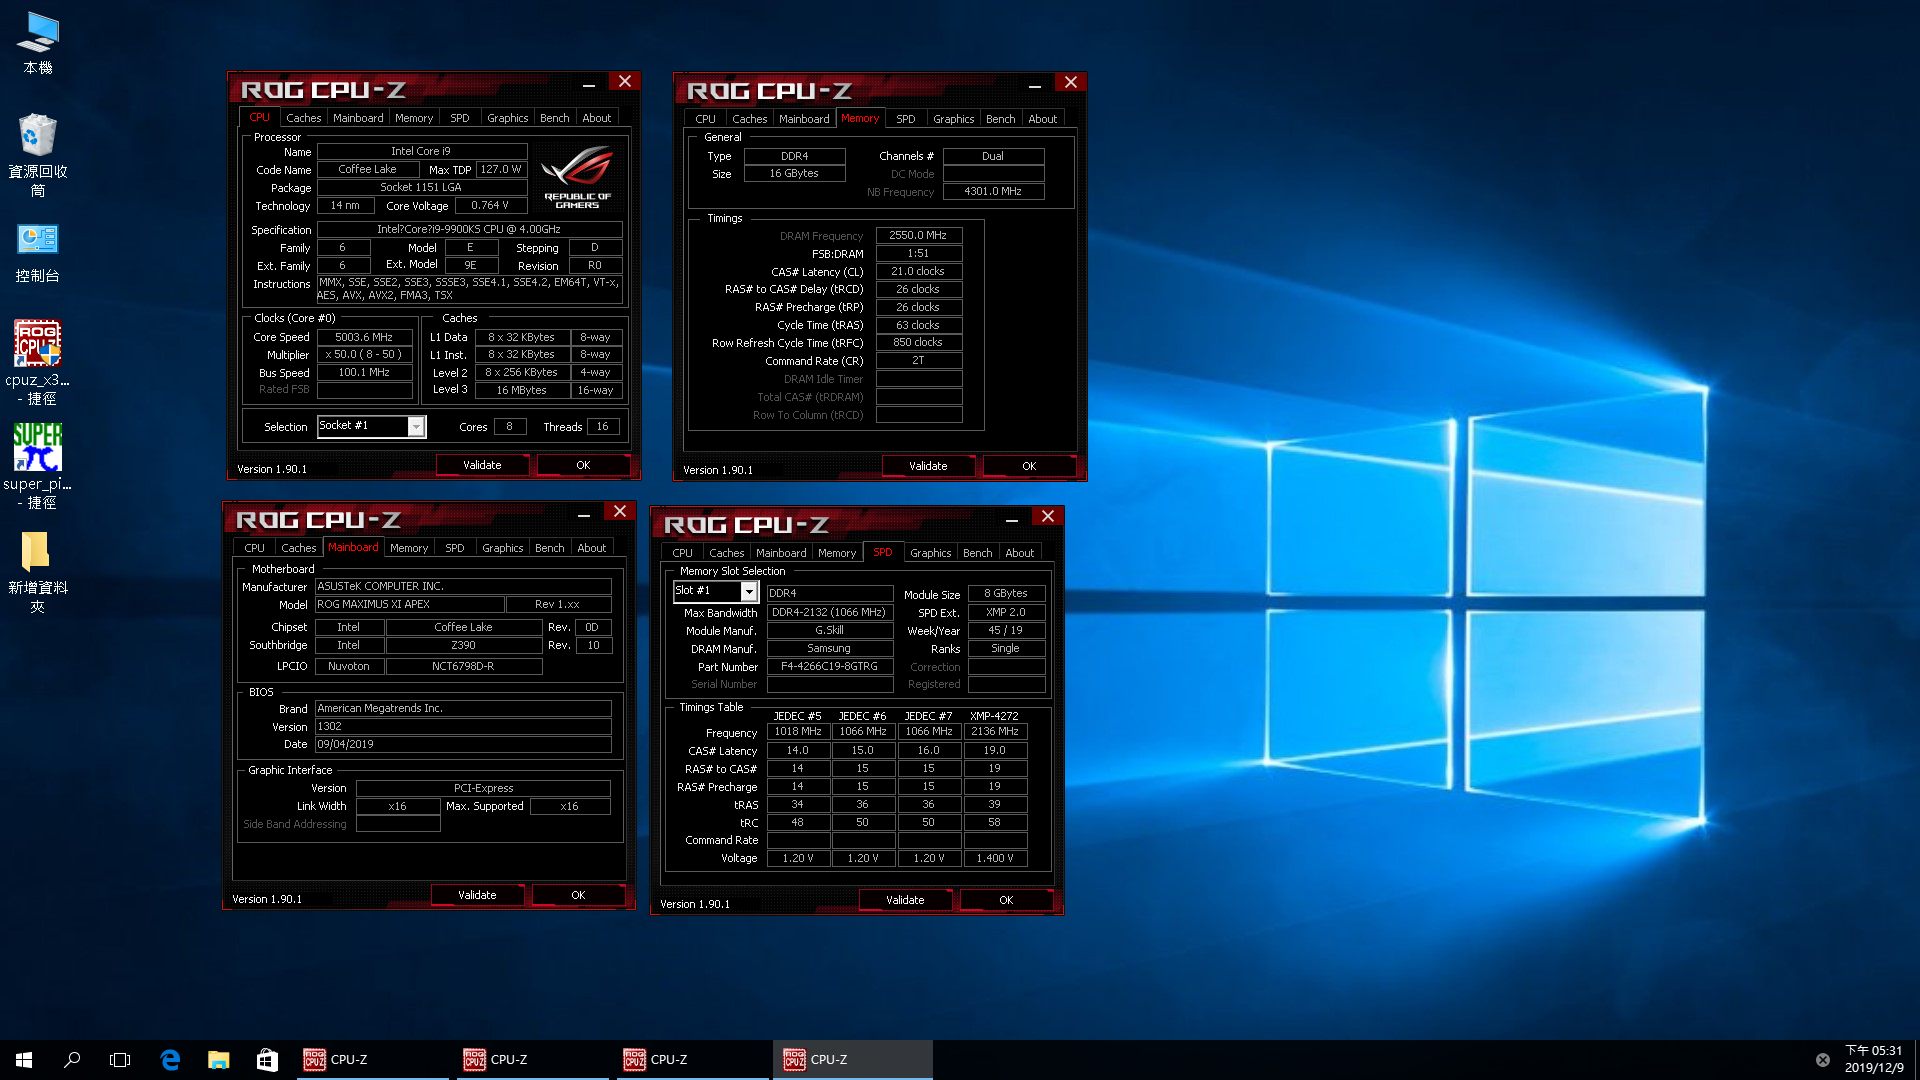Click the Part Number F4-4266C19-8GTRG field

click(829, 666)
